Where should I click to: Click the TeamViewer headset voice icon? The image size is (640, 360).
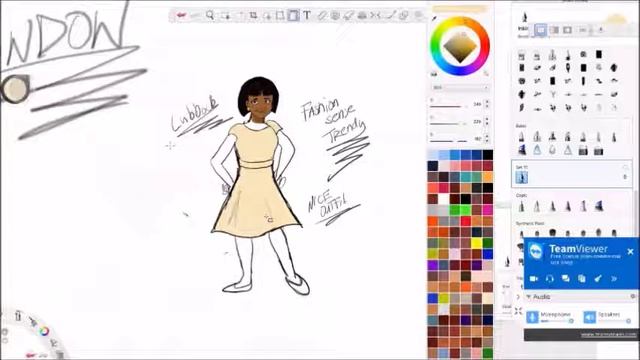(x=549, y=279)
